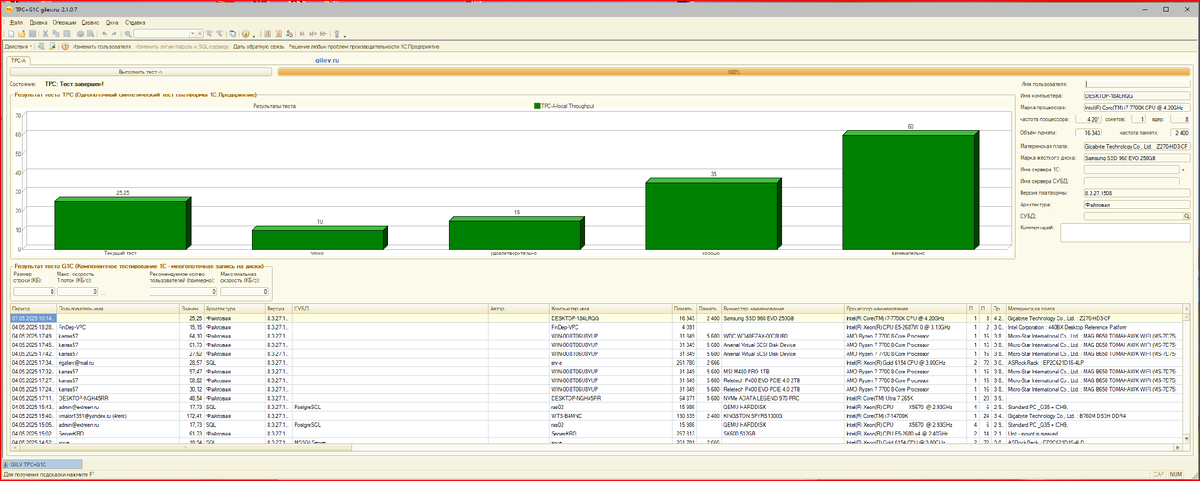Click the Help question-mark toolbar icon

coord(245,34)
